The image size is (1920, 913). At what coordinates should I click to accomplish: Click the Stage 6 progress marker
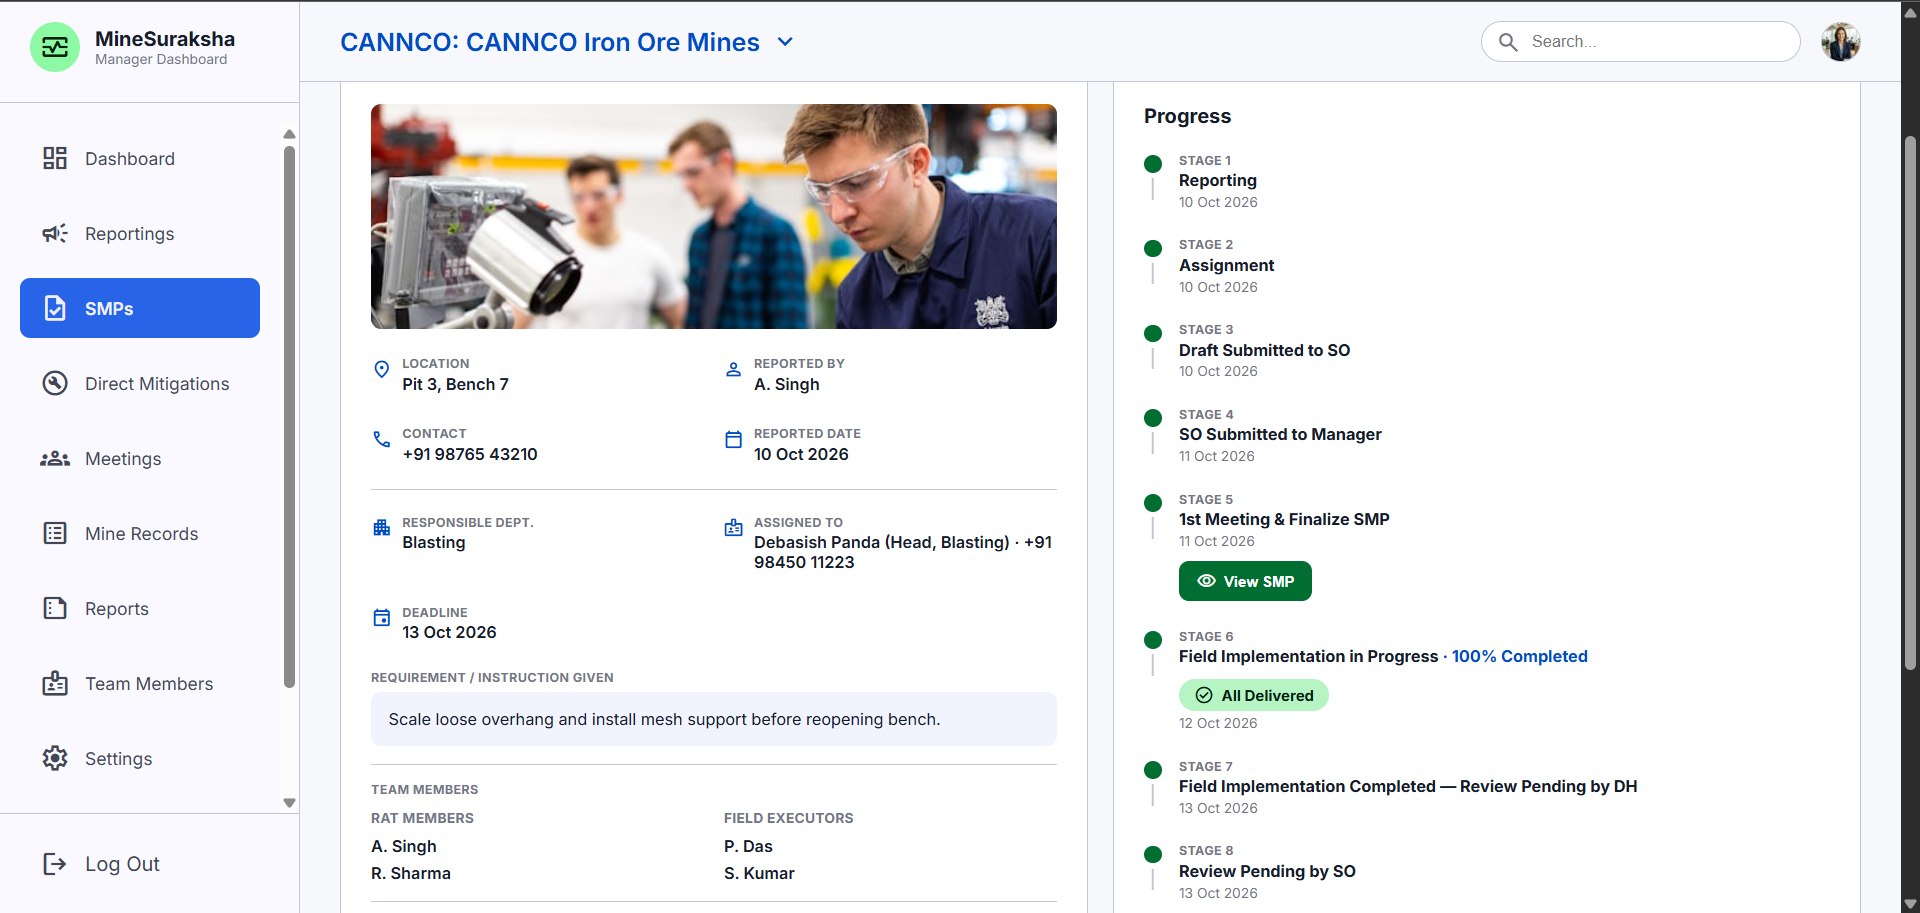(1153, 640)
